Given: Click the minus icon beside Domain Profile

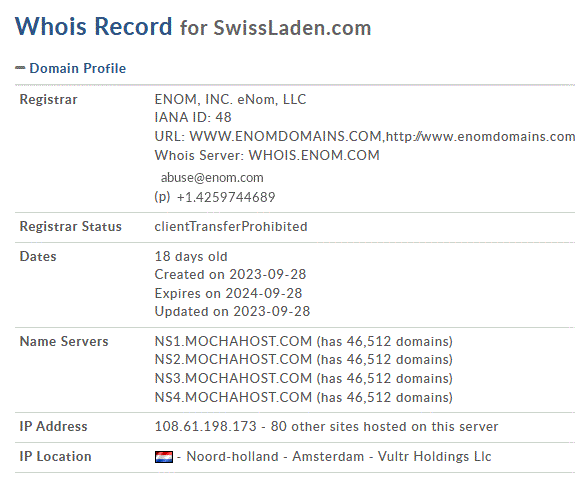Looking at the screenshot, I should [20, 68].
